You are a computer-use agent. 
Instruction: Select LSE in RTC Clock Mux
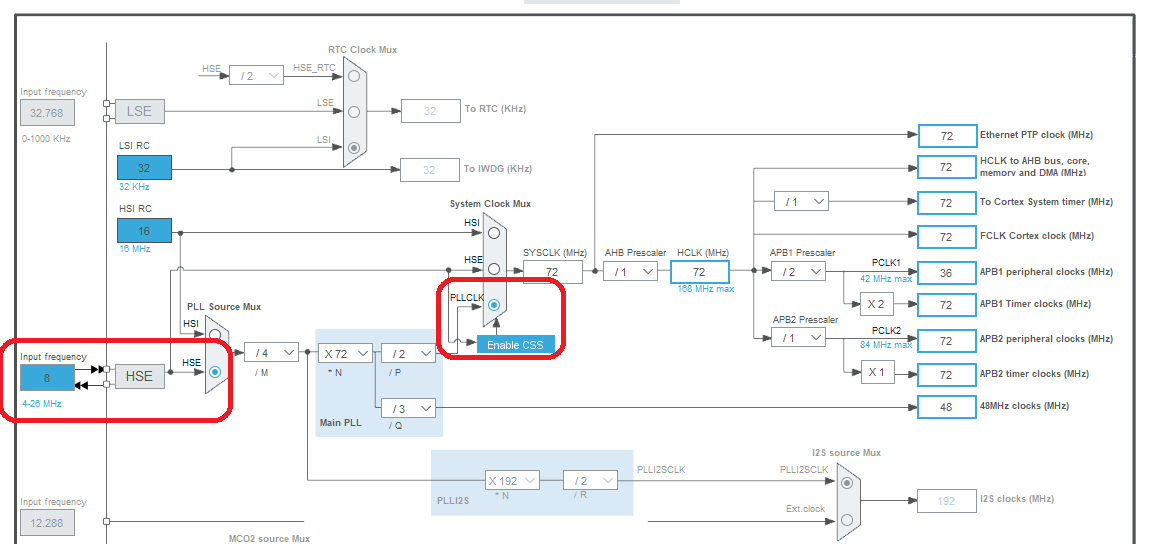click(x=355, y=111)
